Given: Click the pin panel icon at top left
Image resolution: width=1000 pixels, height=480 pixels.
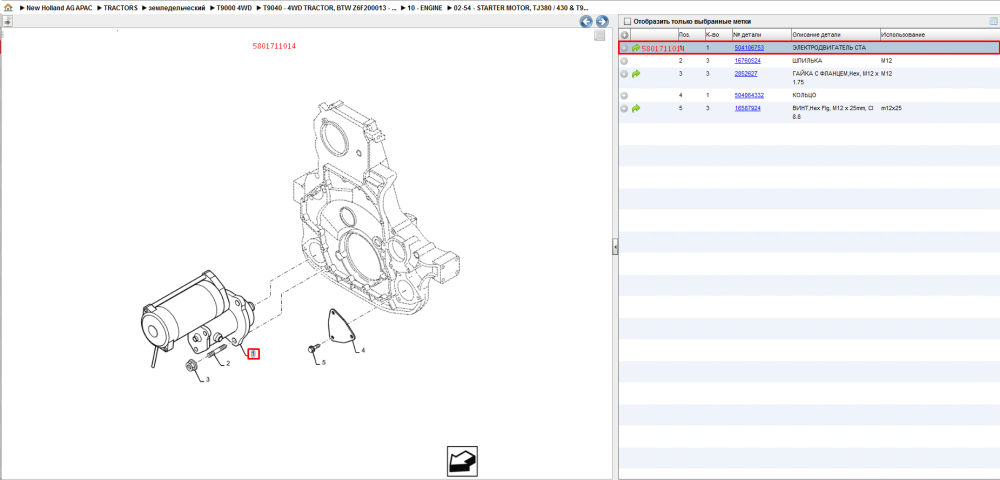Looking at the screenshot, I should (x=6, y=21).
